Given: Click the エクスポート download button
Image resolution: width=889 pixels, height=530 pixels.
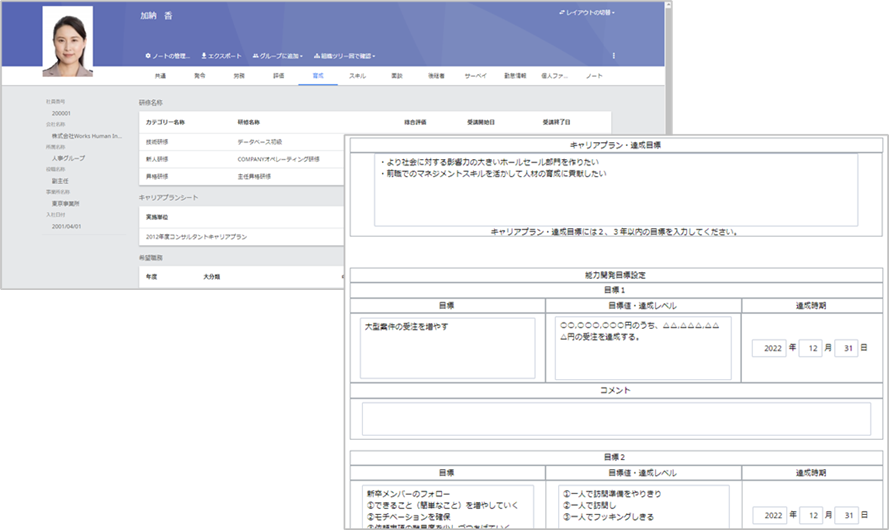Looking at the screenshot, I should click(x=221, y=56).
